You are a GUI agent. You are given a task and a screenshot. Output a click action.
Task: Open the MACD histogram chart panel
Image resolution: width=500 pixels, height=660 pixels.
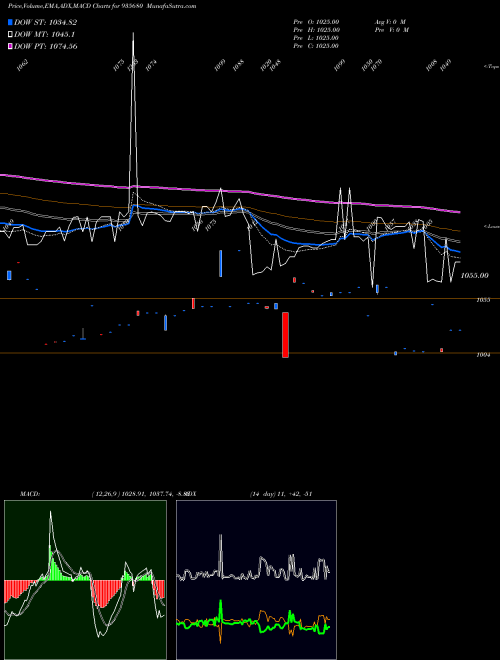[85, 580]
